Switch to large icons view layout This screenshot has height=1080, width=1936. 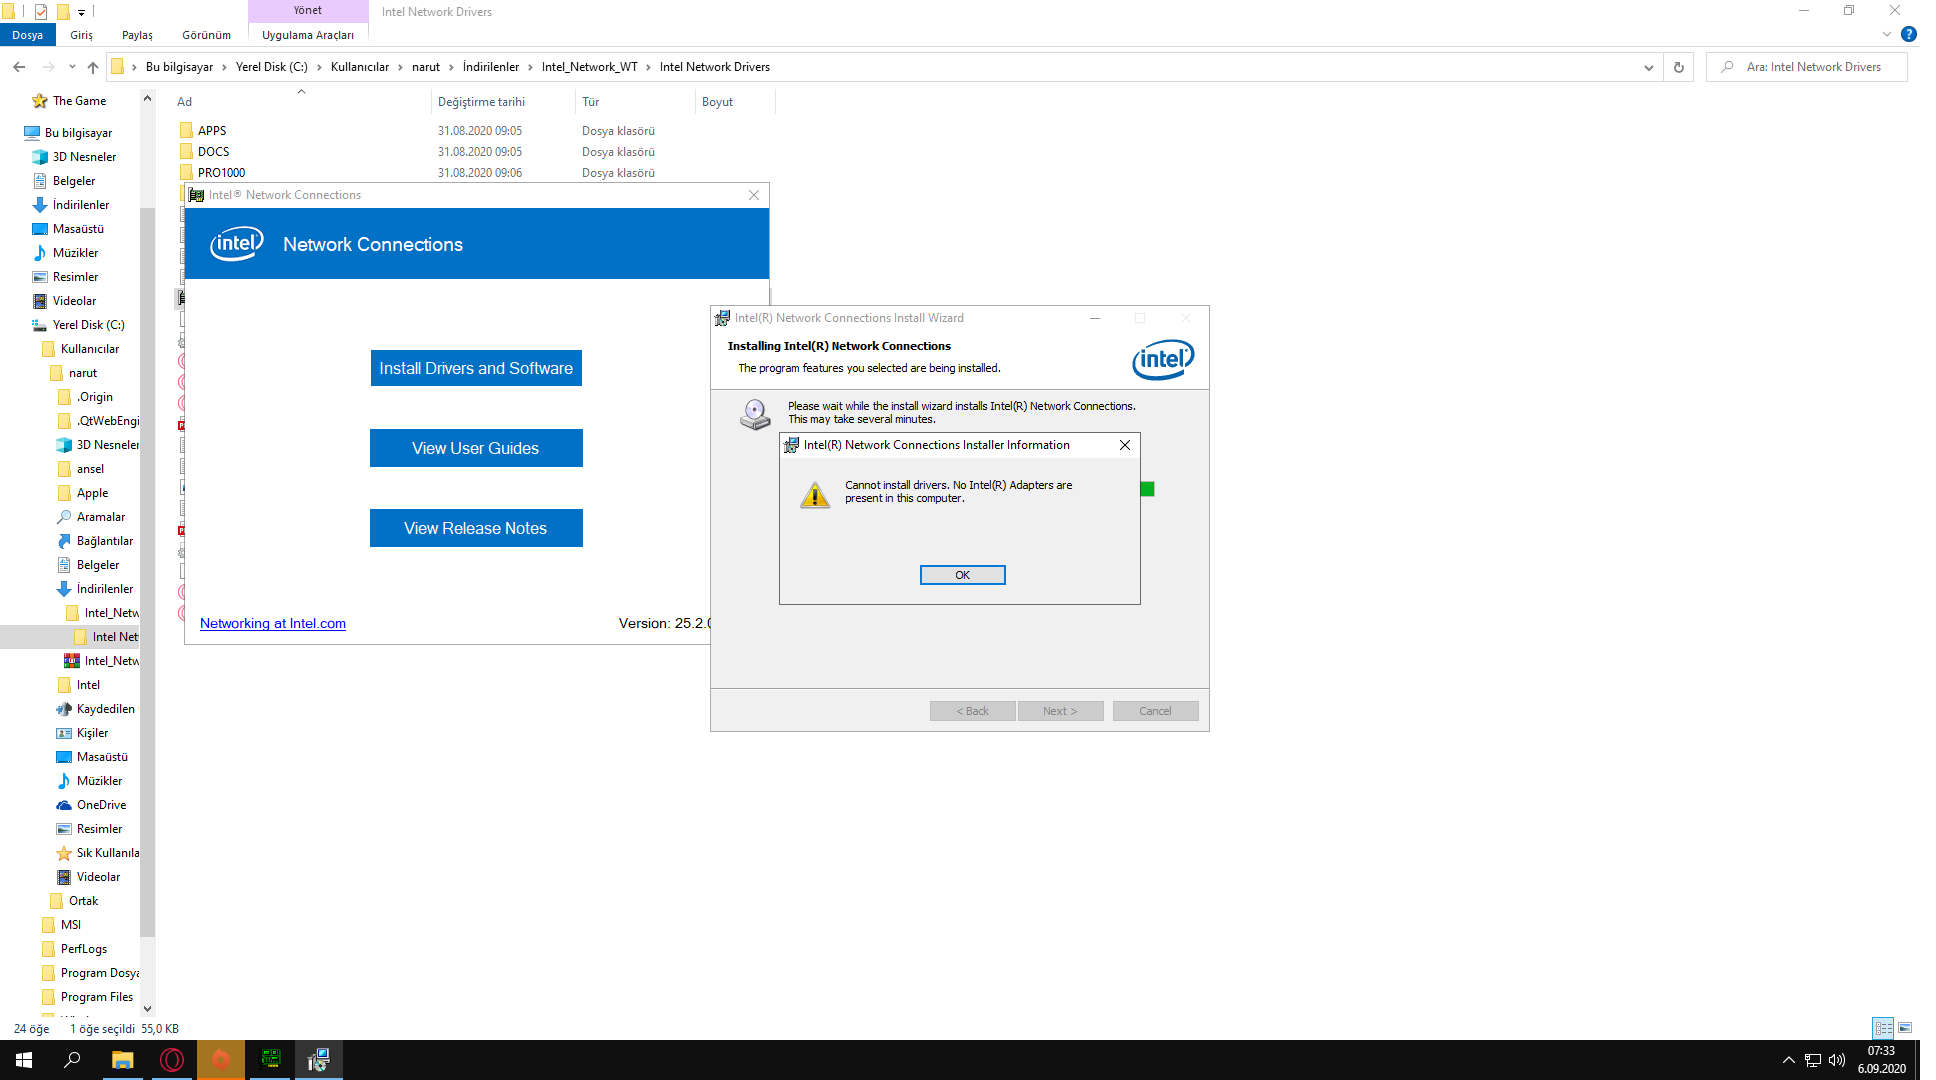tap(1905, 1028)
